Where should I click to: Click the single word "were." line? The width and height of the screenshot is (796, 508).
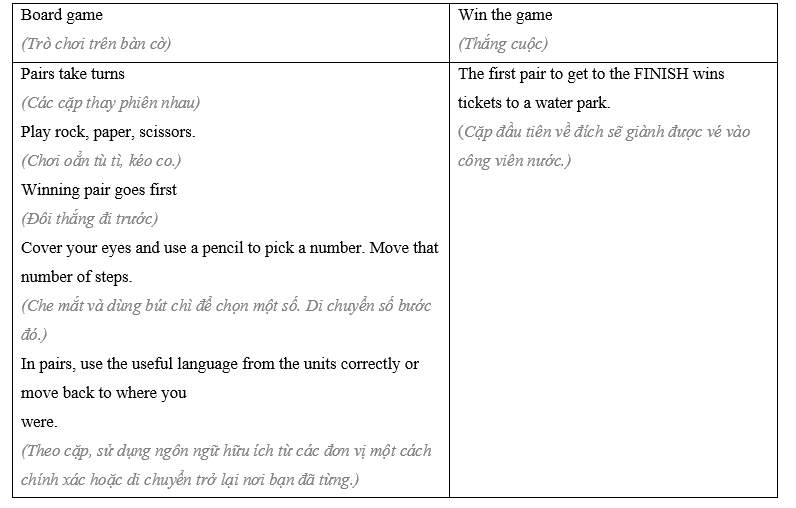point(39,422)
